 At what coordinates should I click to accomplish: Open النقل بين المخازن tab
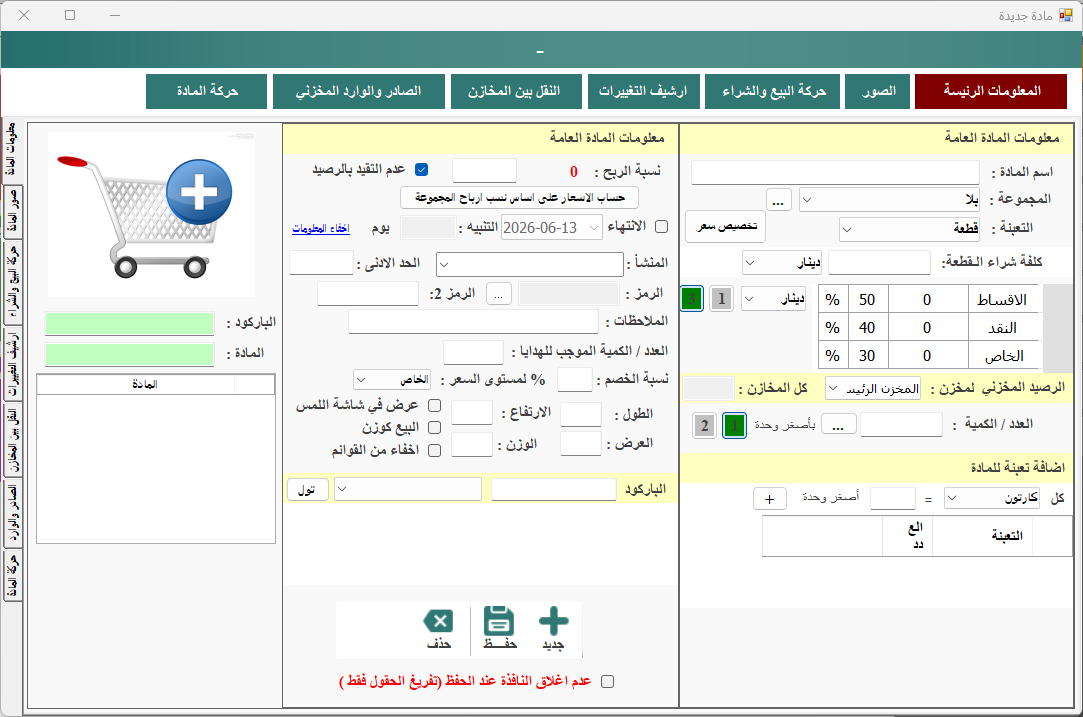516,91
